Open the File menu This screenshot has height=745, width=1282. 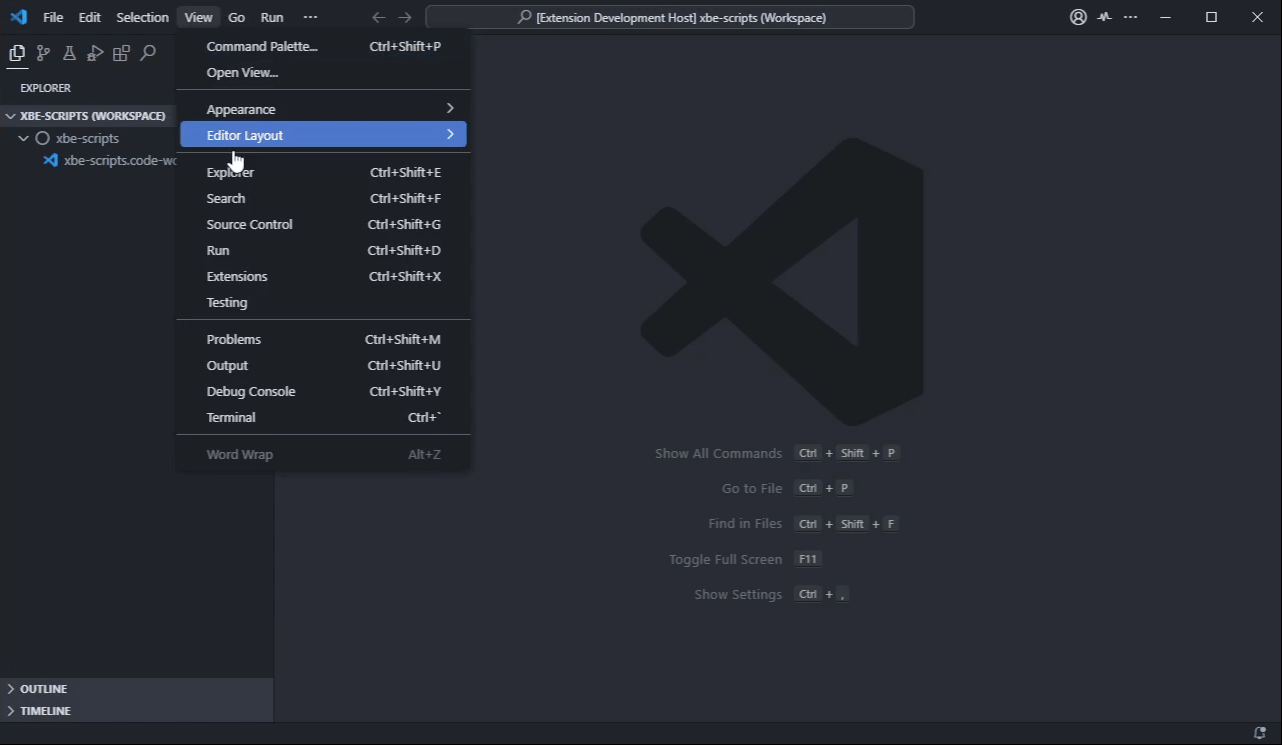point(53,17)
